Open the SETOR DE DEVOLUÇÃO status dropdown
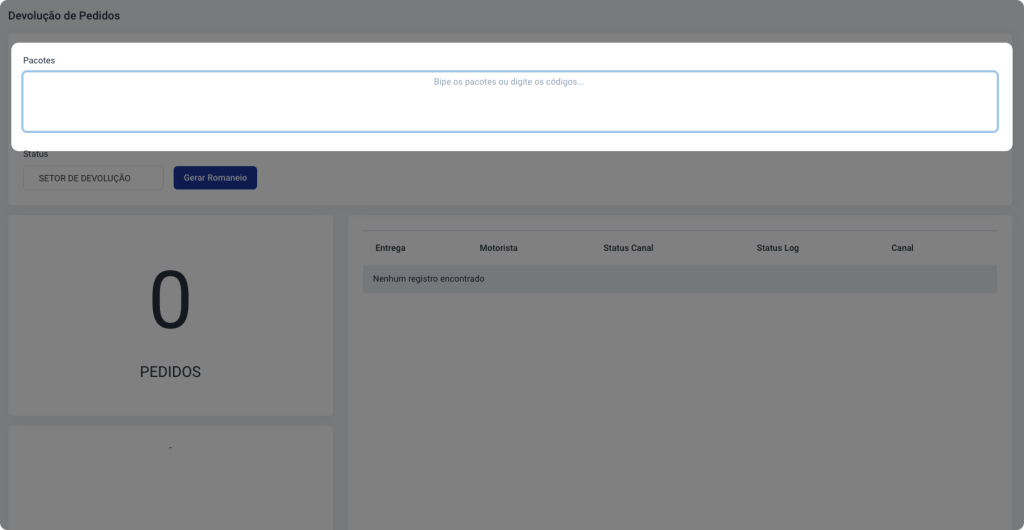 pyautogui.click(x=92, y=178)
